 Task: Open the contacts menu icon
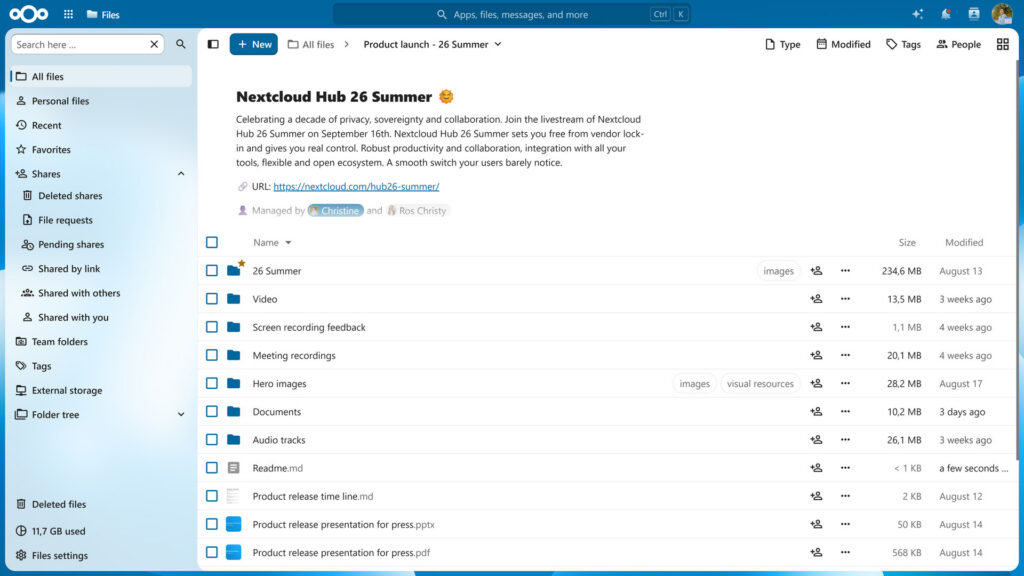pos(974,14)
